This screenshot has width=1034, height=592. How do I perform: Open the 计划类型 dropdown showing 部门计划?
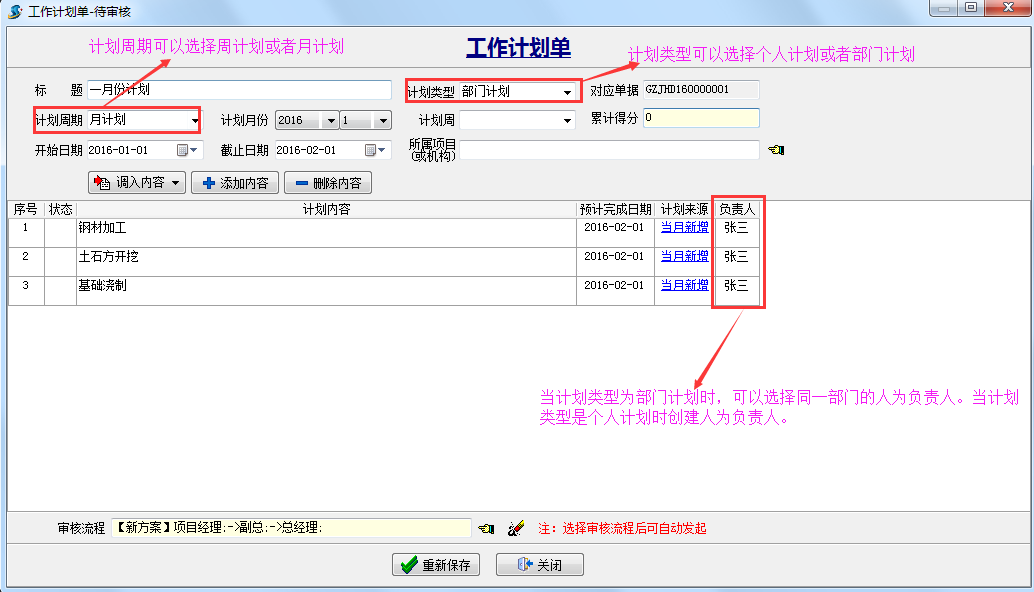(570, 90)
